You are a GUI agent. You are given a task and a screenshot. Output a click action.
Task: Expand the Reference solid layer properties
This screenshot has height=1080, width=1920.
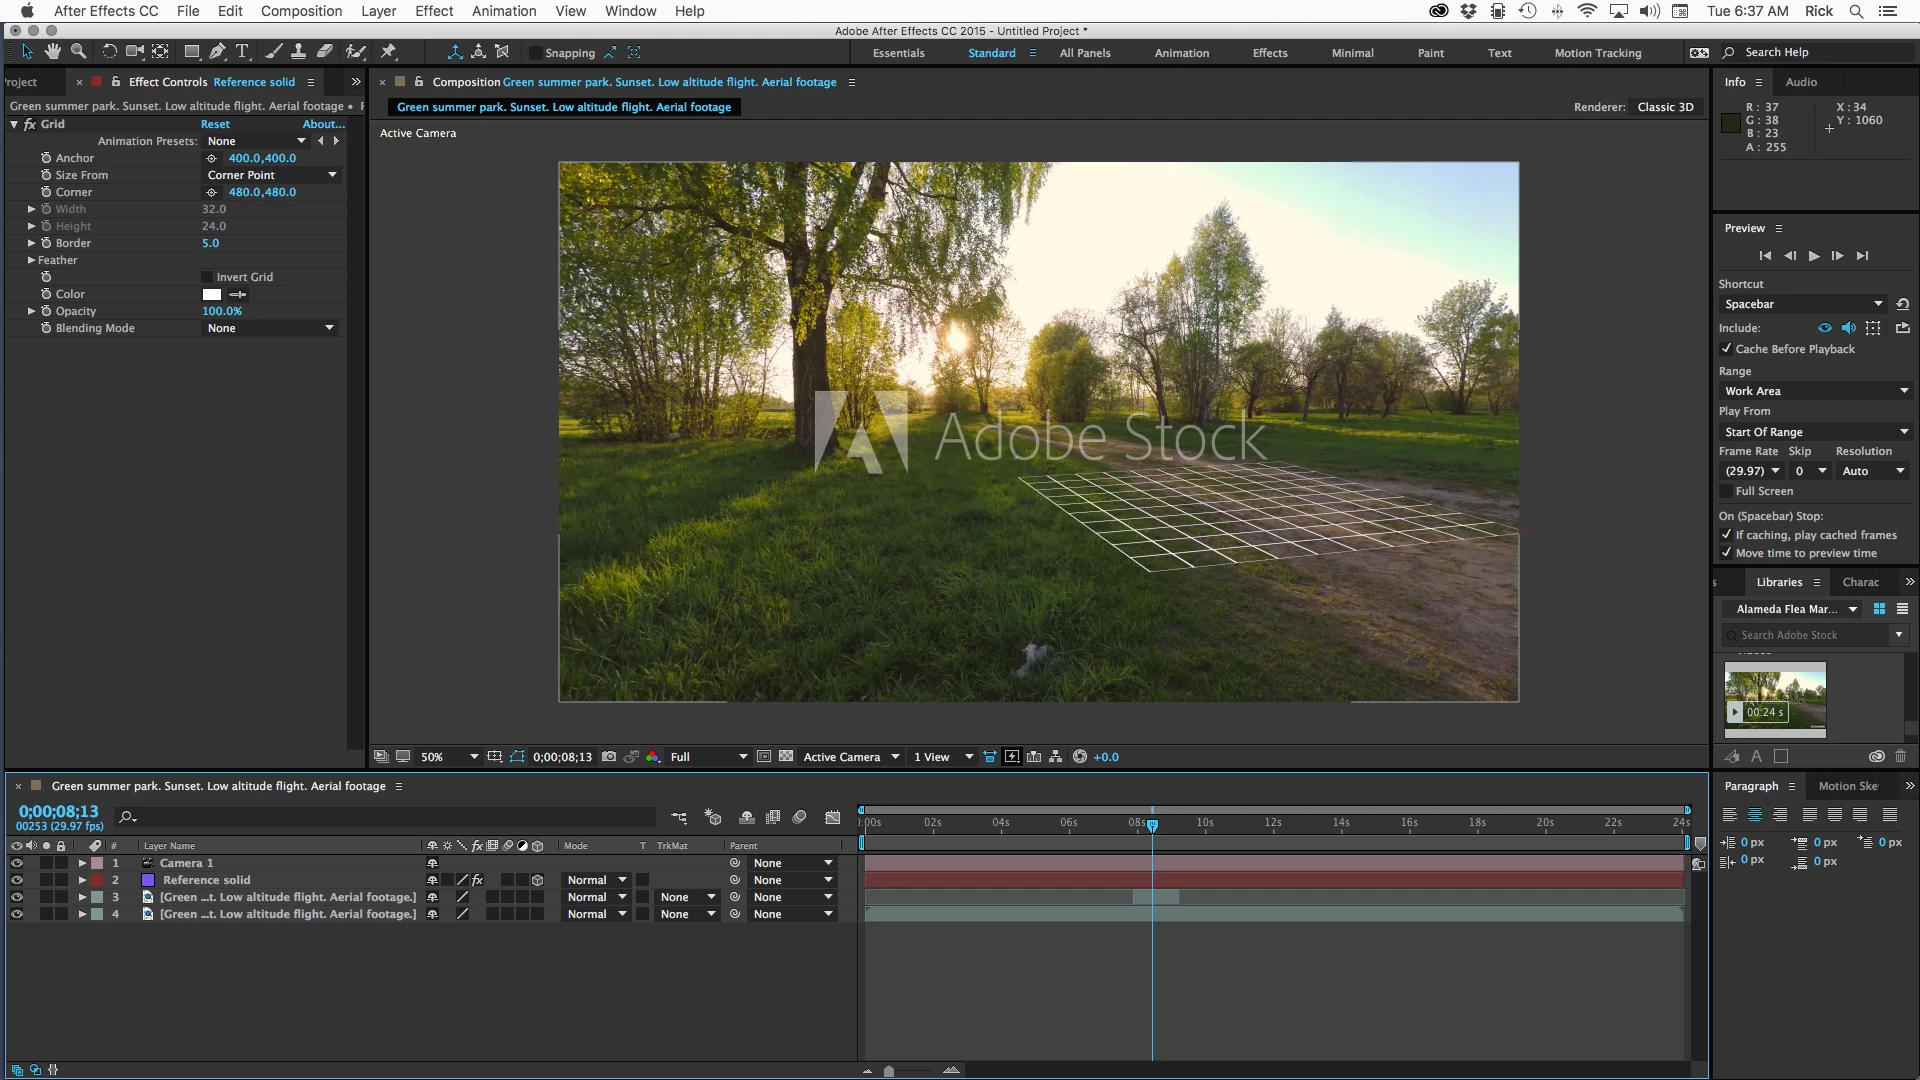(82, 880)
